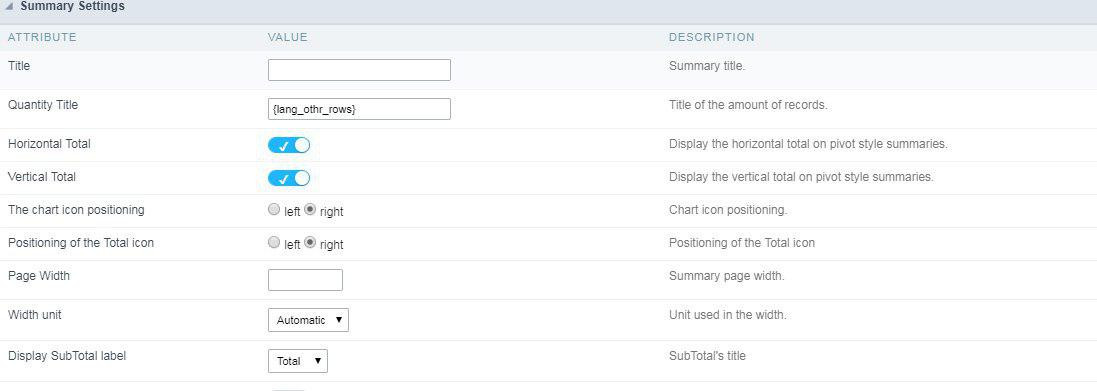The height and width of the screenshot is (391, 1097).
Task: Click the DESCRIPTION column header
Action: pos(712,37)
